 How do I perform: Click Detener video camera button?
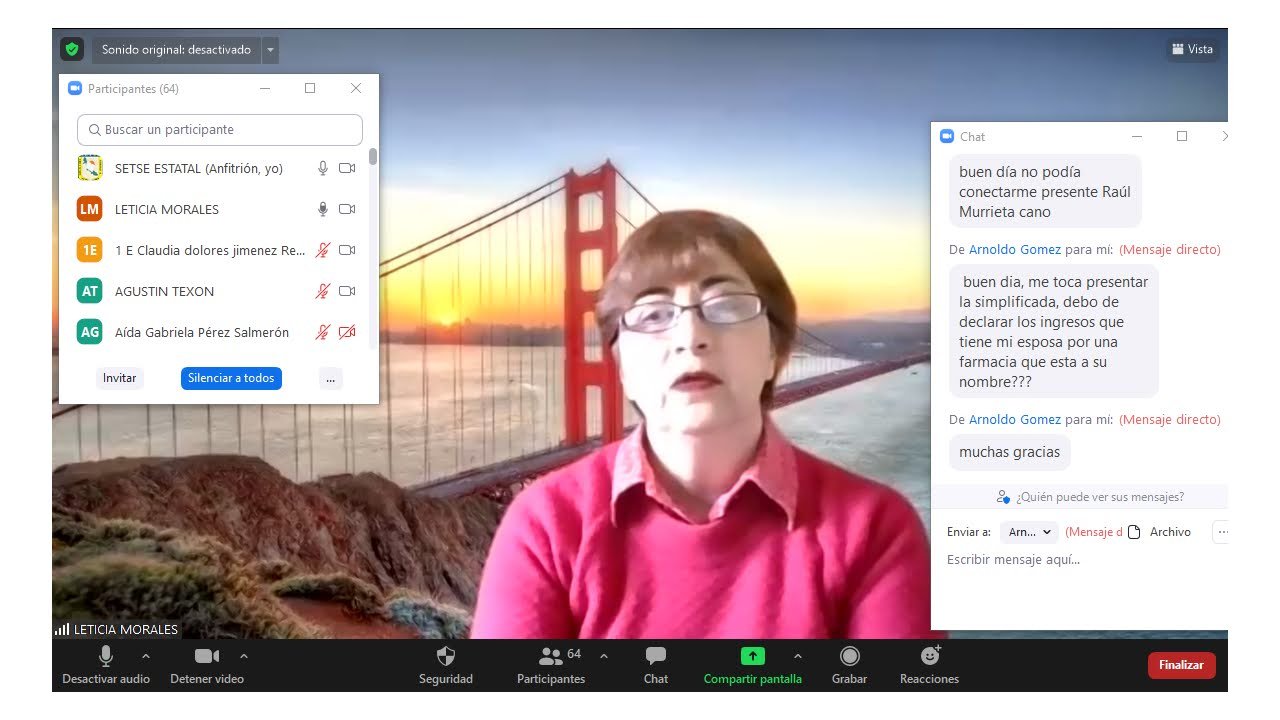pos(207,666)
